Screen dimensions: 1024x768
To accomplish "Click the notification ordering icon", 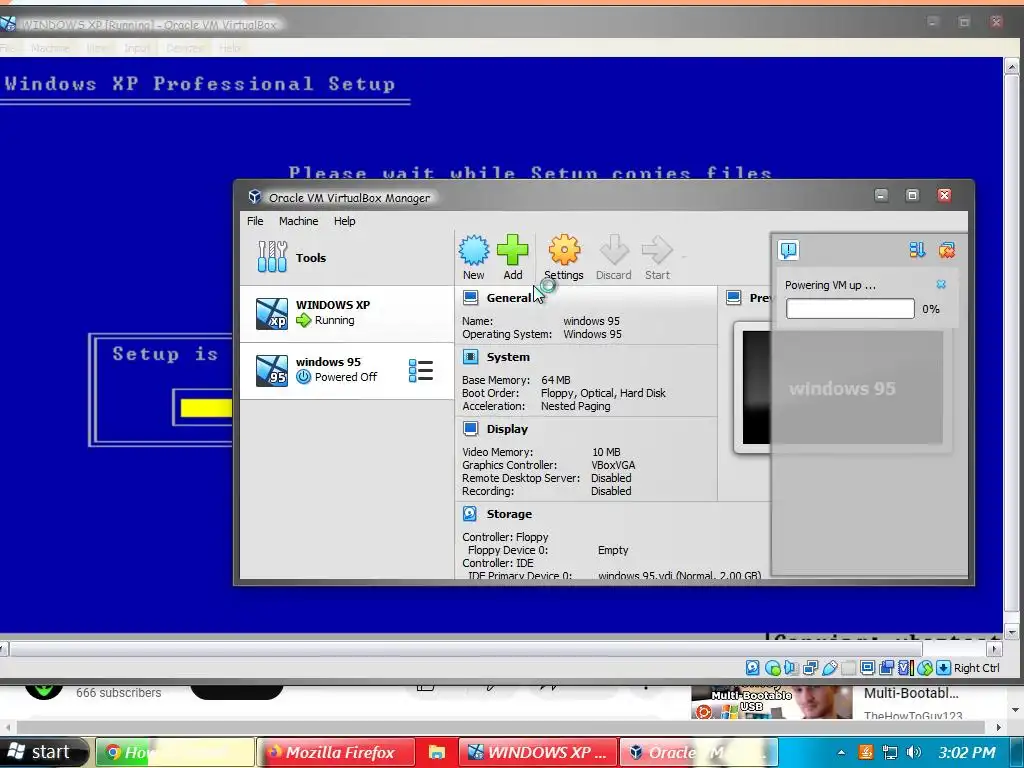I will pyautogui.click(x=917, y=250).
